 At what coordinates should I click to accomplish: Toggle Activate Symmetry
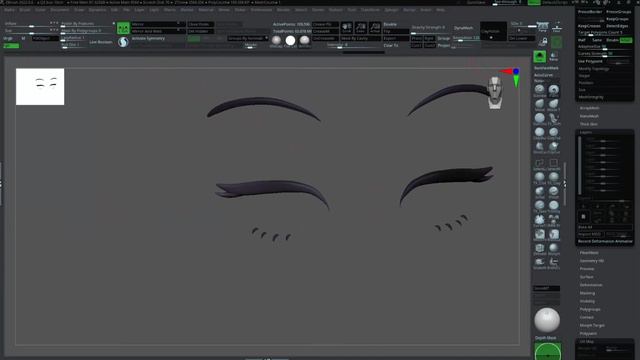tap(149, 38)
